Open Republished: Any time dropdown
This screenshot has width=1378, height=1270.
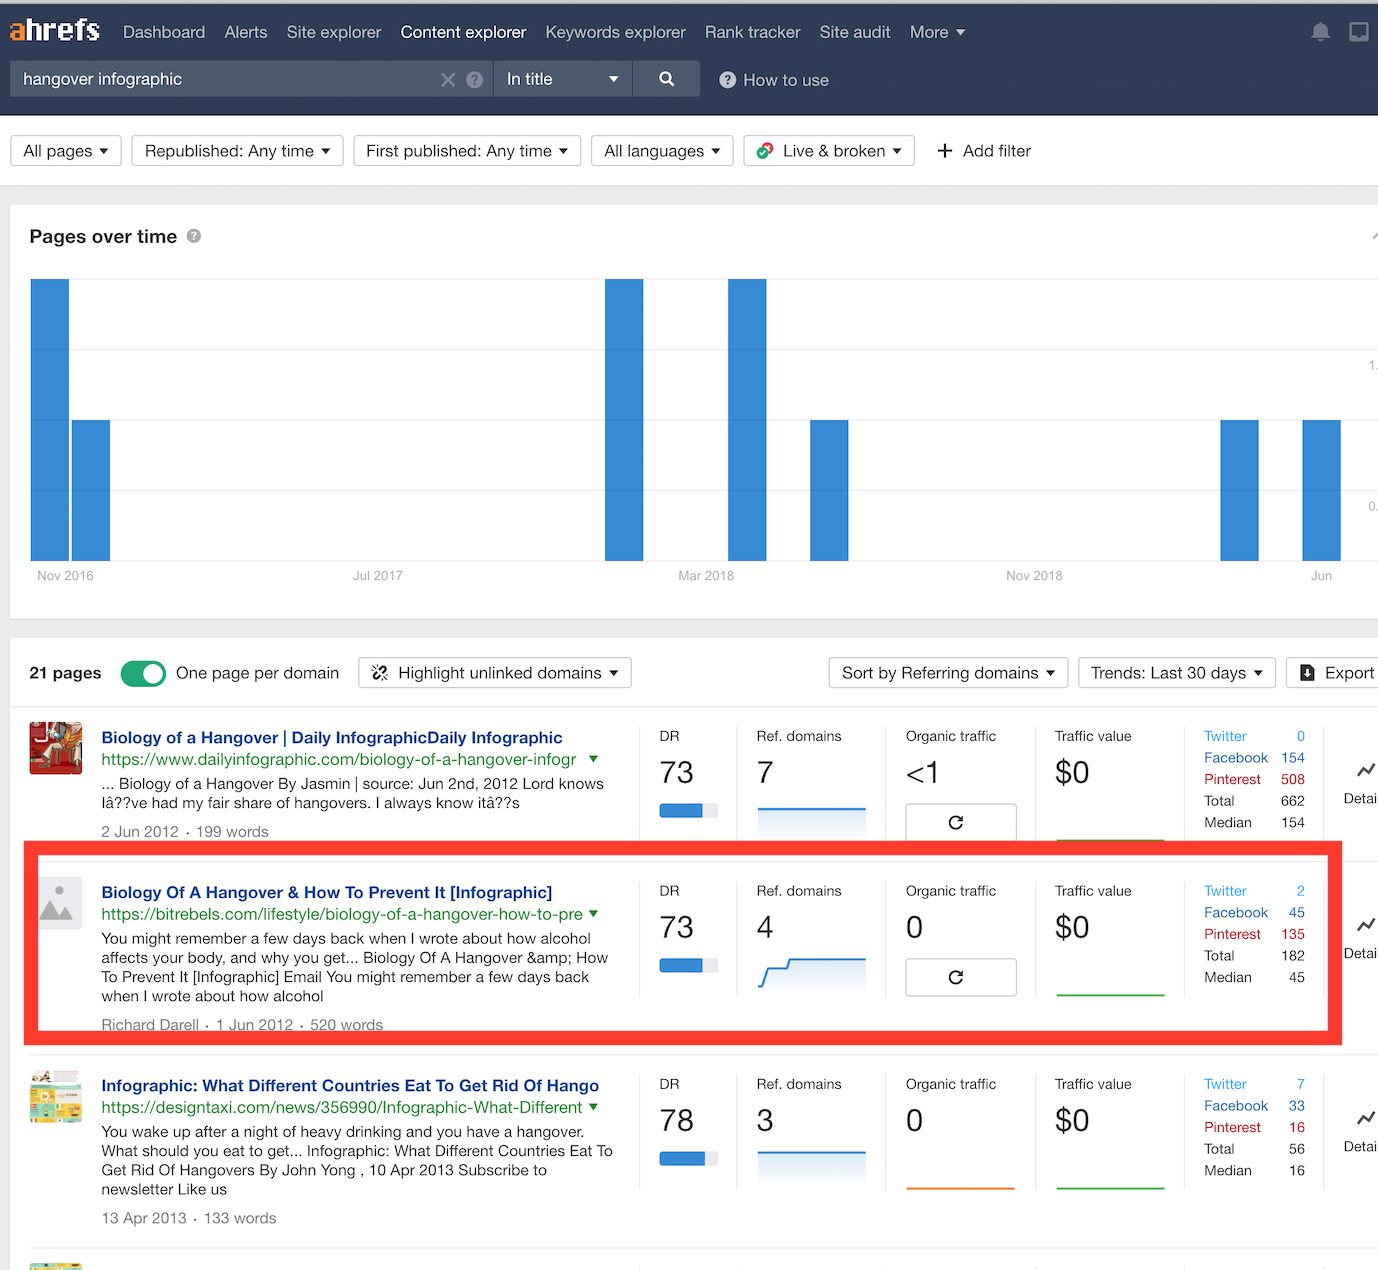click(238, 151)
